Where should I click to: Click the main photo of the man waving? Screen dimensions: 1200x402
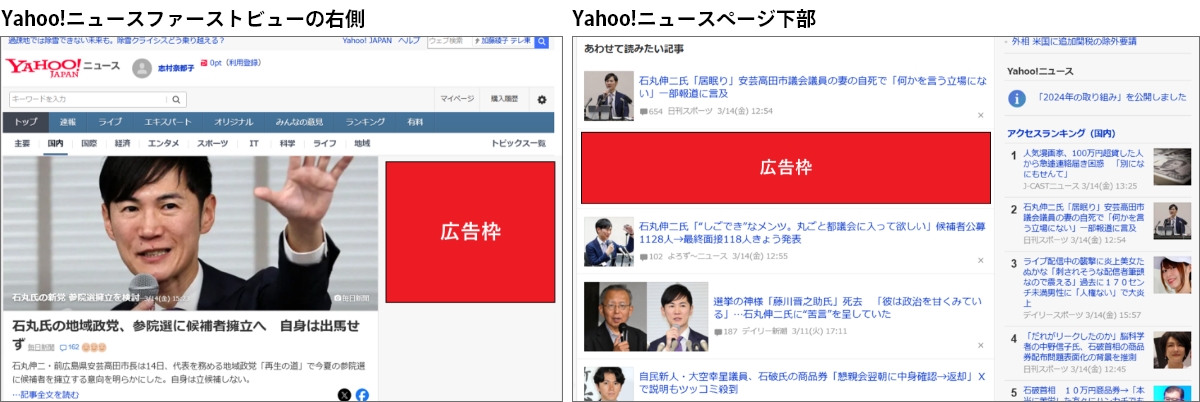pos(191,233)
